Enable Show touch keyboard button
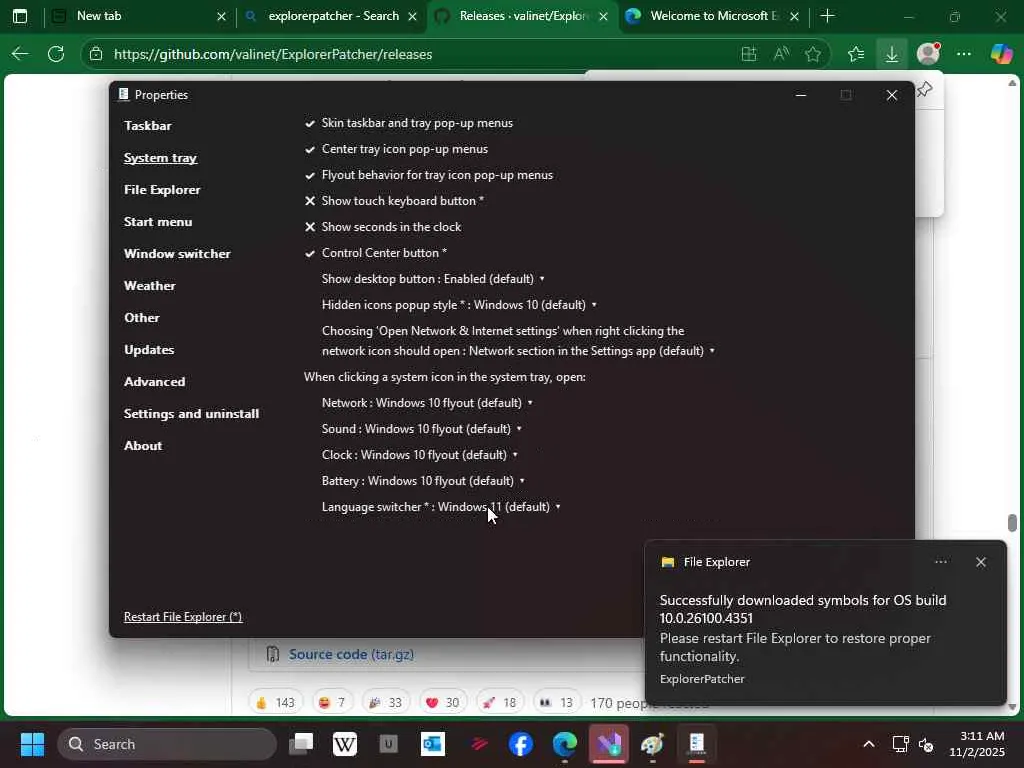Image resolution: width=1024 pixels, height=768 pixels. [x=394, y=200]
